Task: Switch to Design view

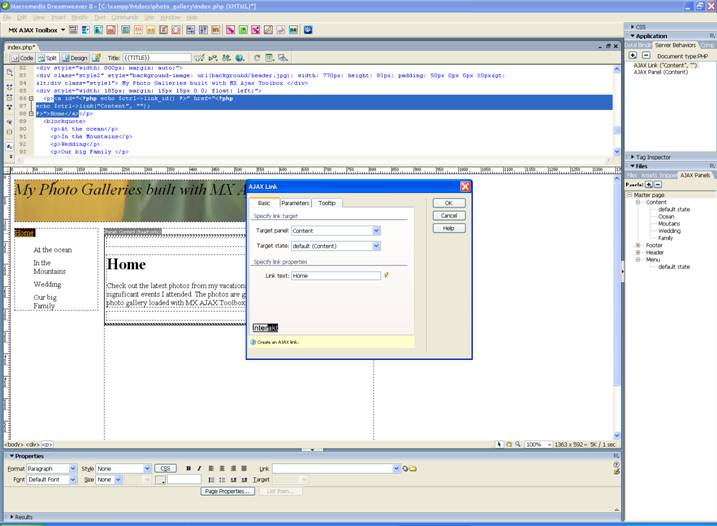Action: (74, 58)
